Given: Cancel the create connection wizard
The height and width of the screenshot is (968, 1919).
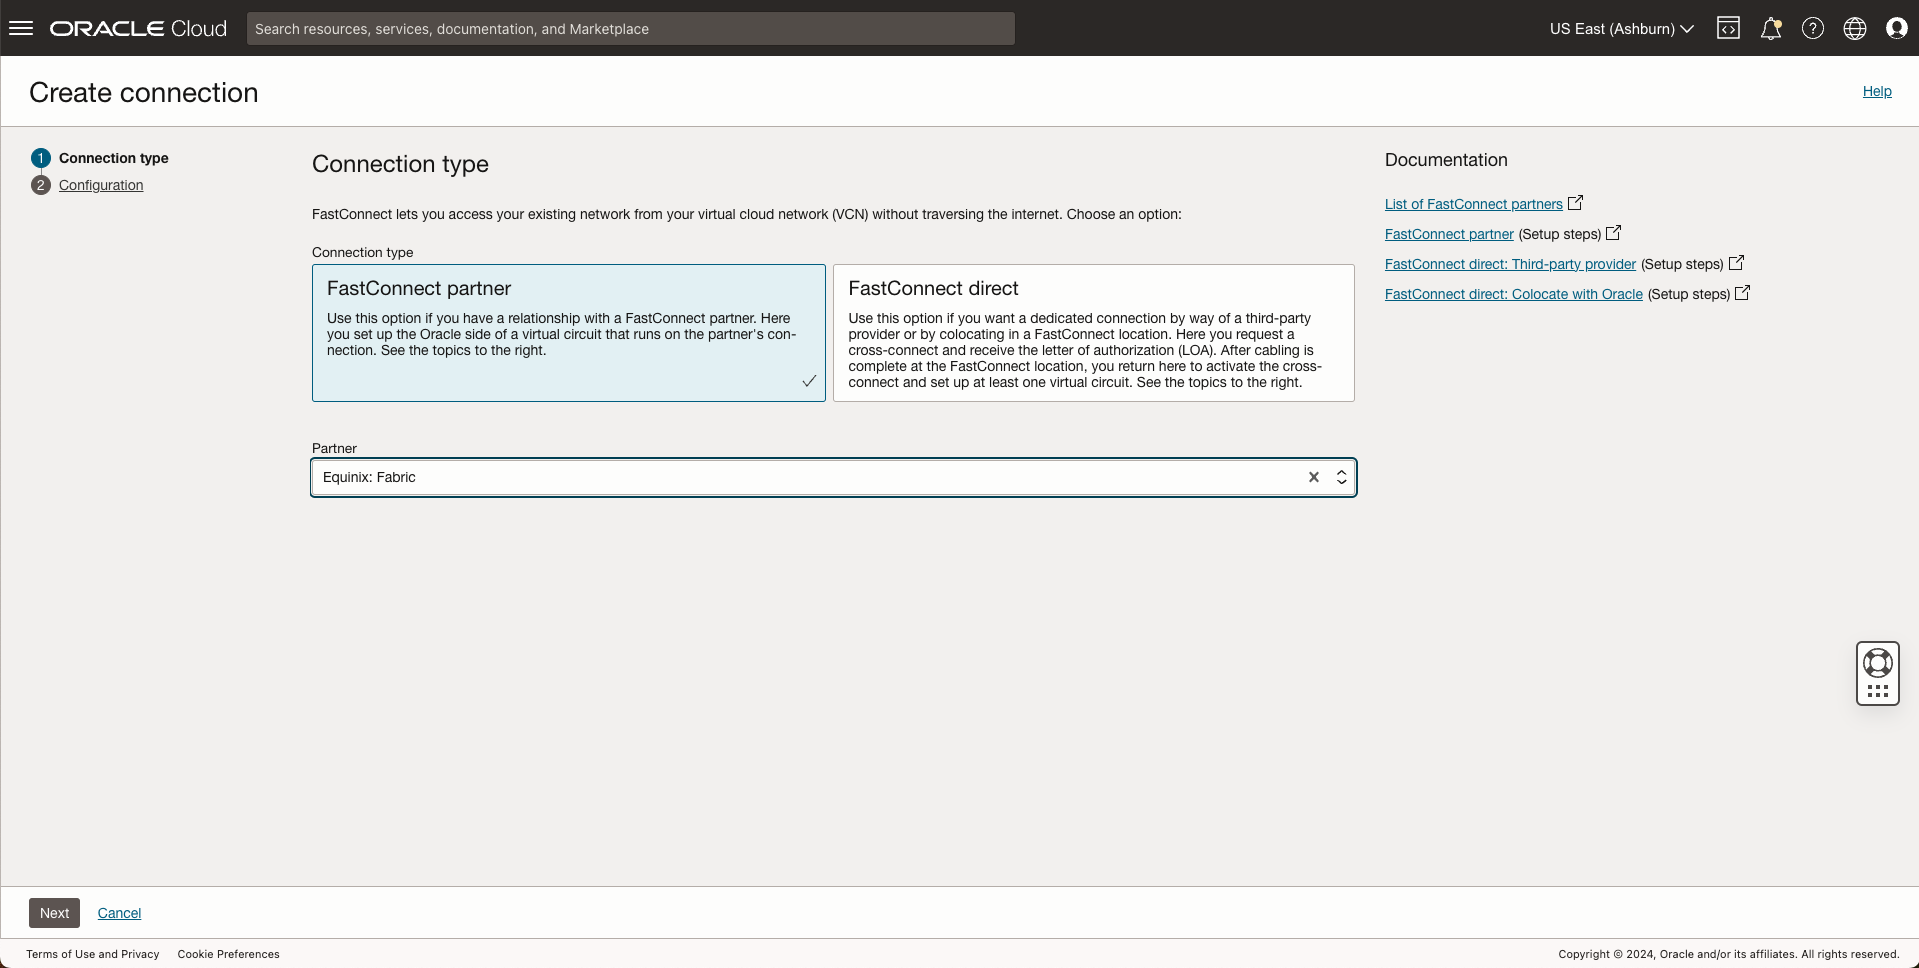Looking at the screenshot, I should pos(119,913).
